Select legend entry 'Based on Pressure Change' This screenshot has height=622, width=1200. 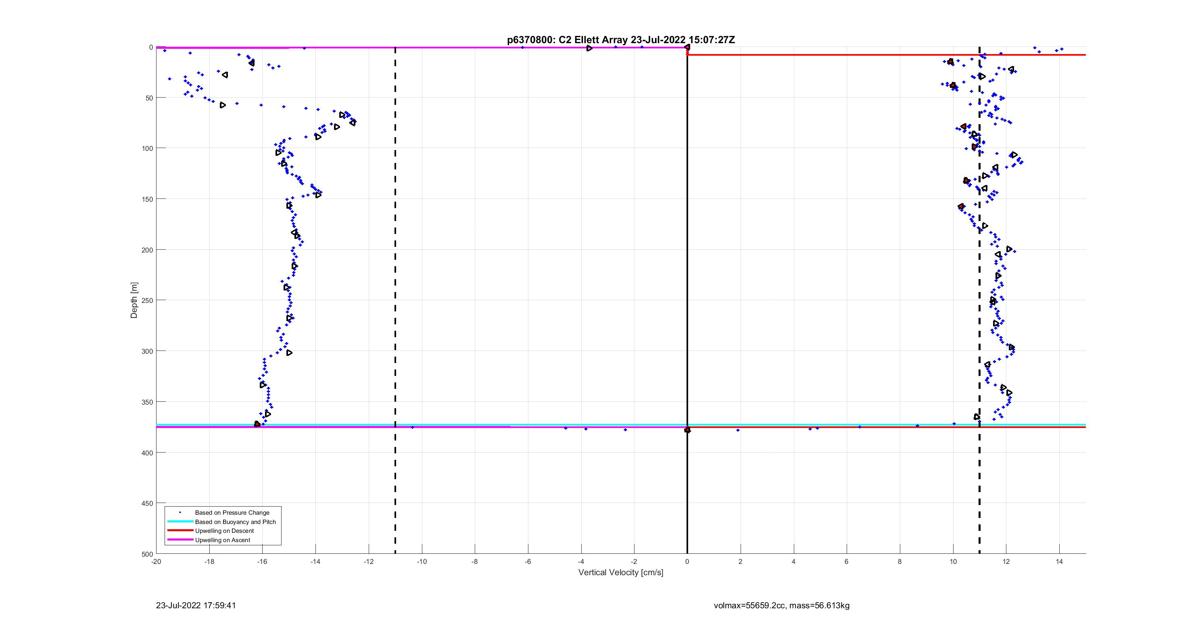point(232,513)
